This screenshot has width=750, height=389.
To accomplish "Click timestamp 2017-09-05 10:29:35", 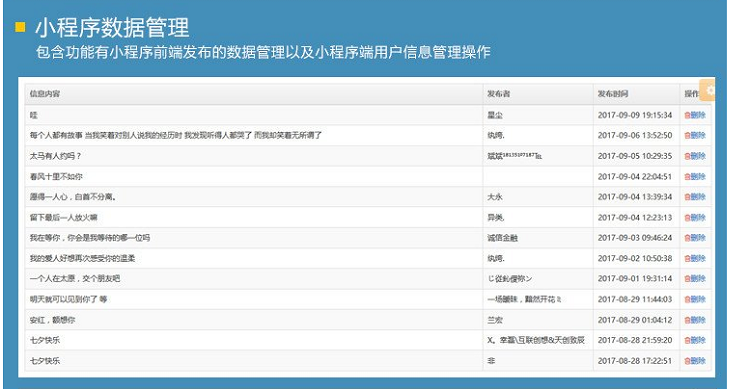I will (635, 156).
